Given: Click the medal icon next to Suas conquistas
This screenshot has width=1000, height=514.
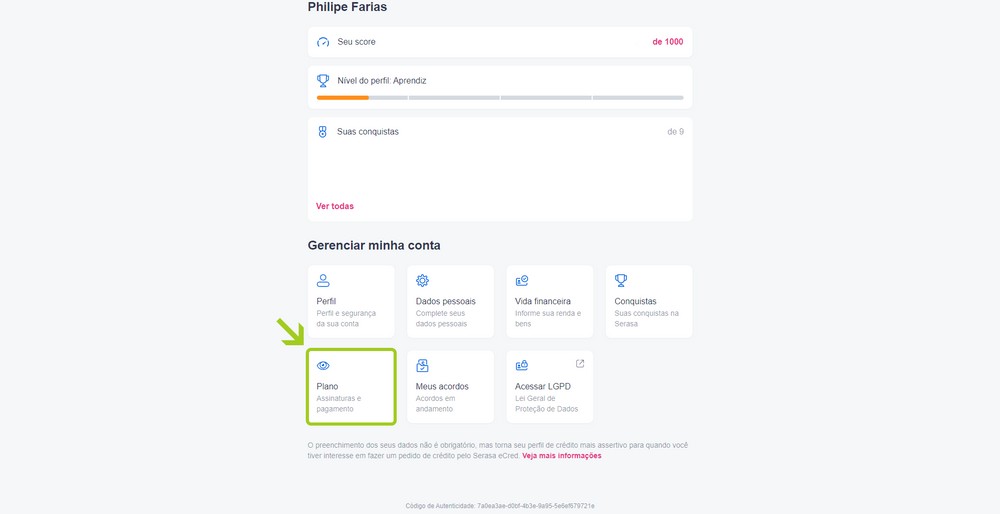Looking at the screenshot, I should tap(323, 132).
